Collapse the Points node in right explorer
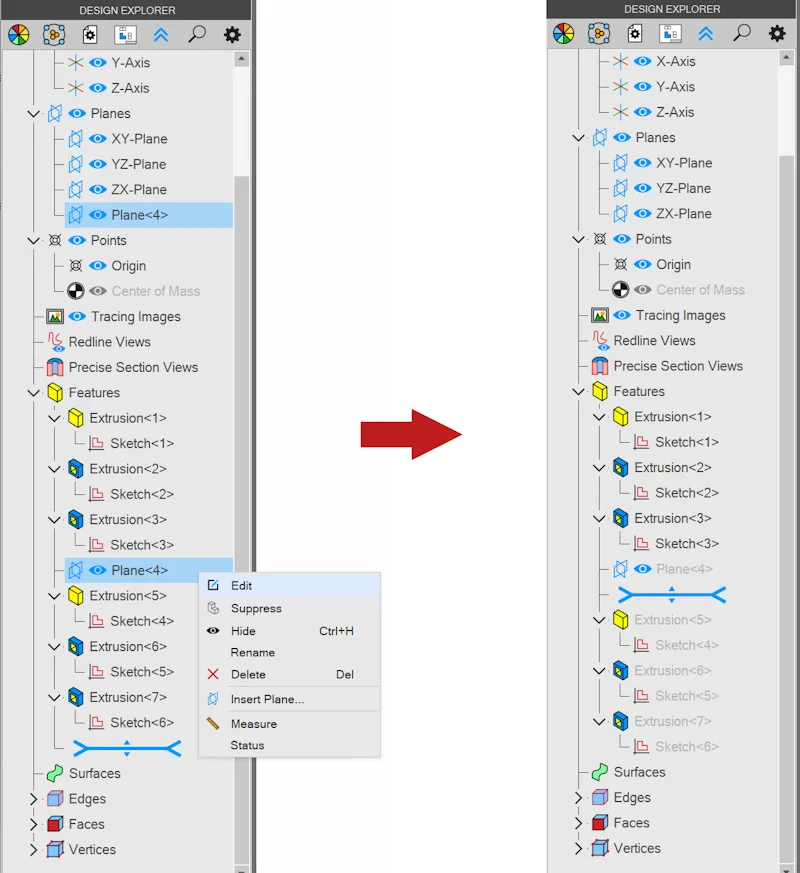 click(x=578, y=239)
